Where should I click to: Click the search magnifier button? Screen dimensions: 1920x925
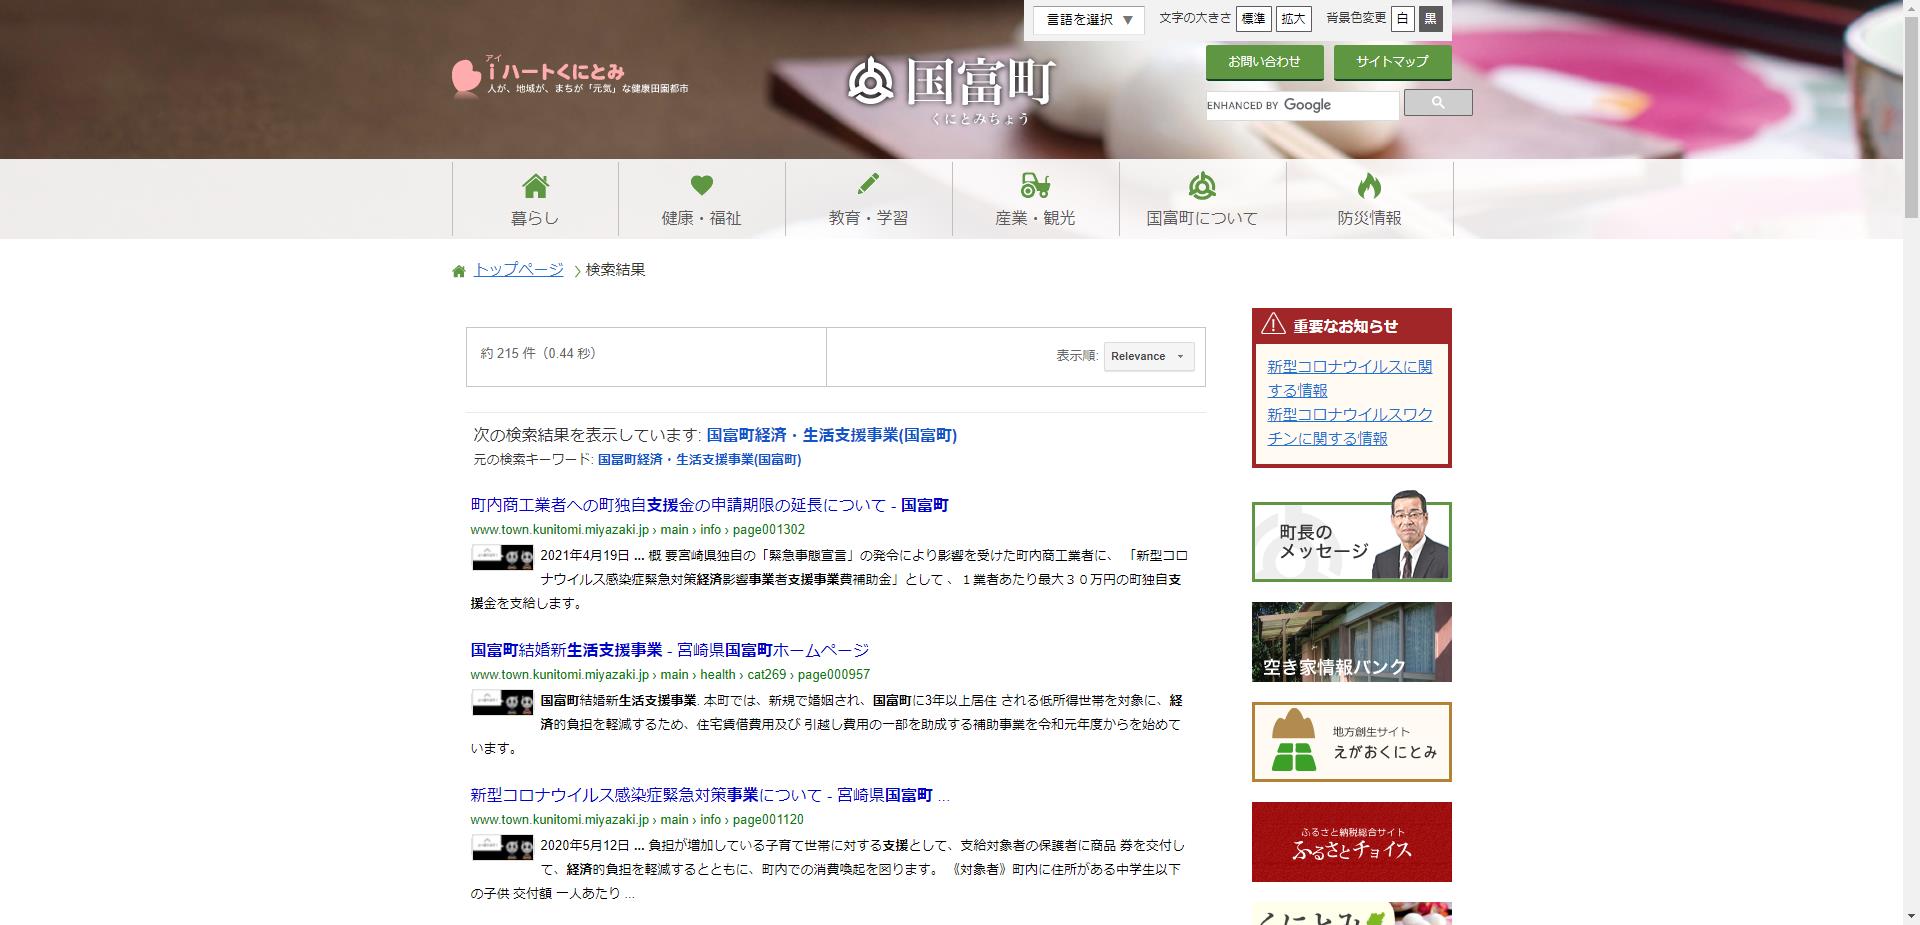[x=1438, y=102]
